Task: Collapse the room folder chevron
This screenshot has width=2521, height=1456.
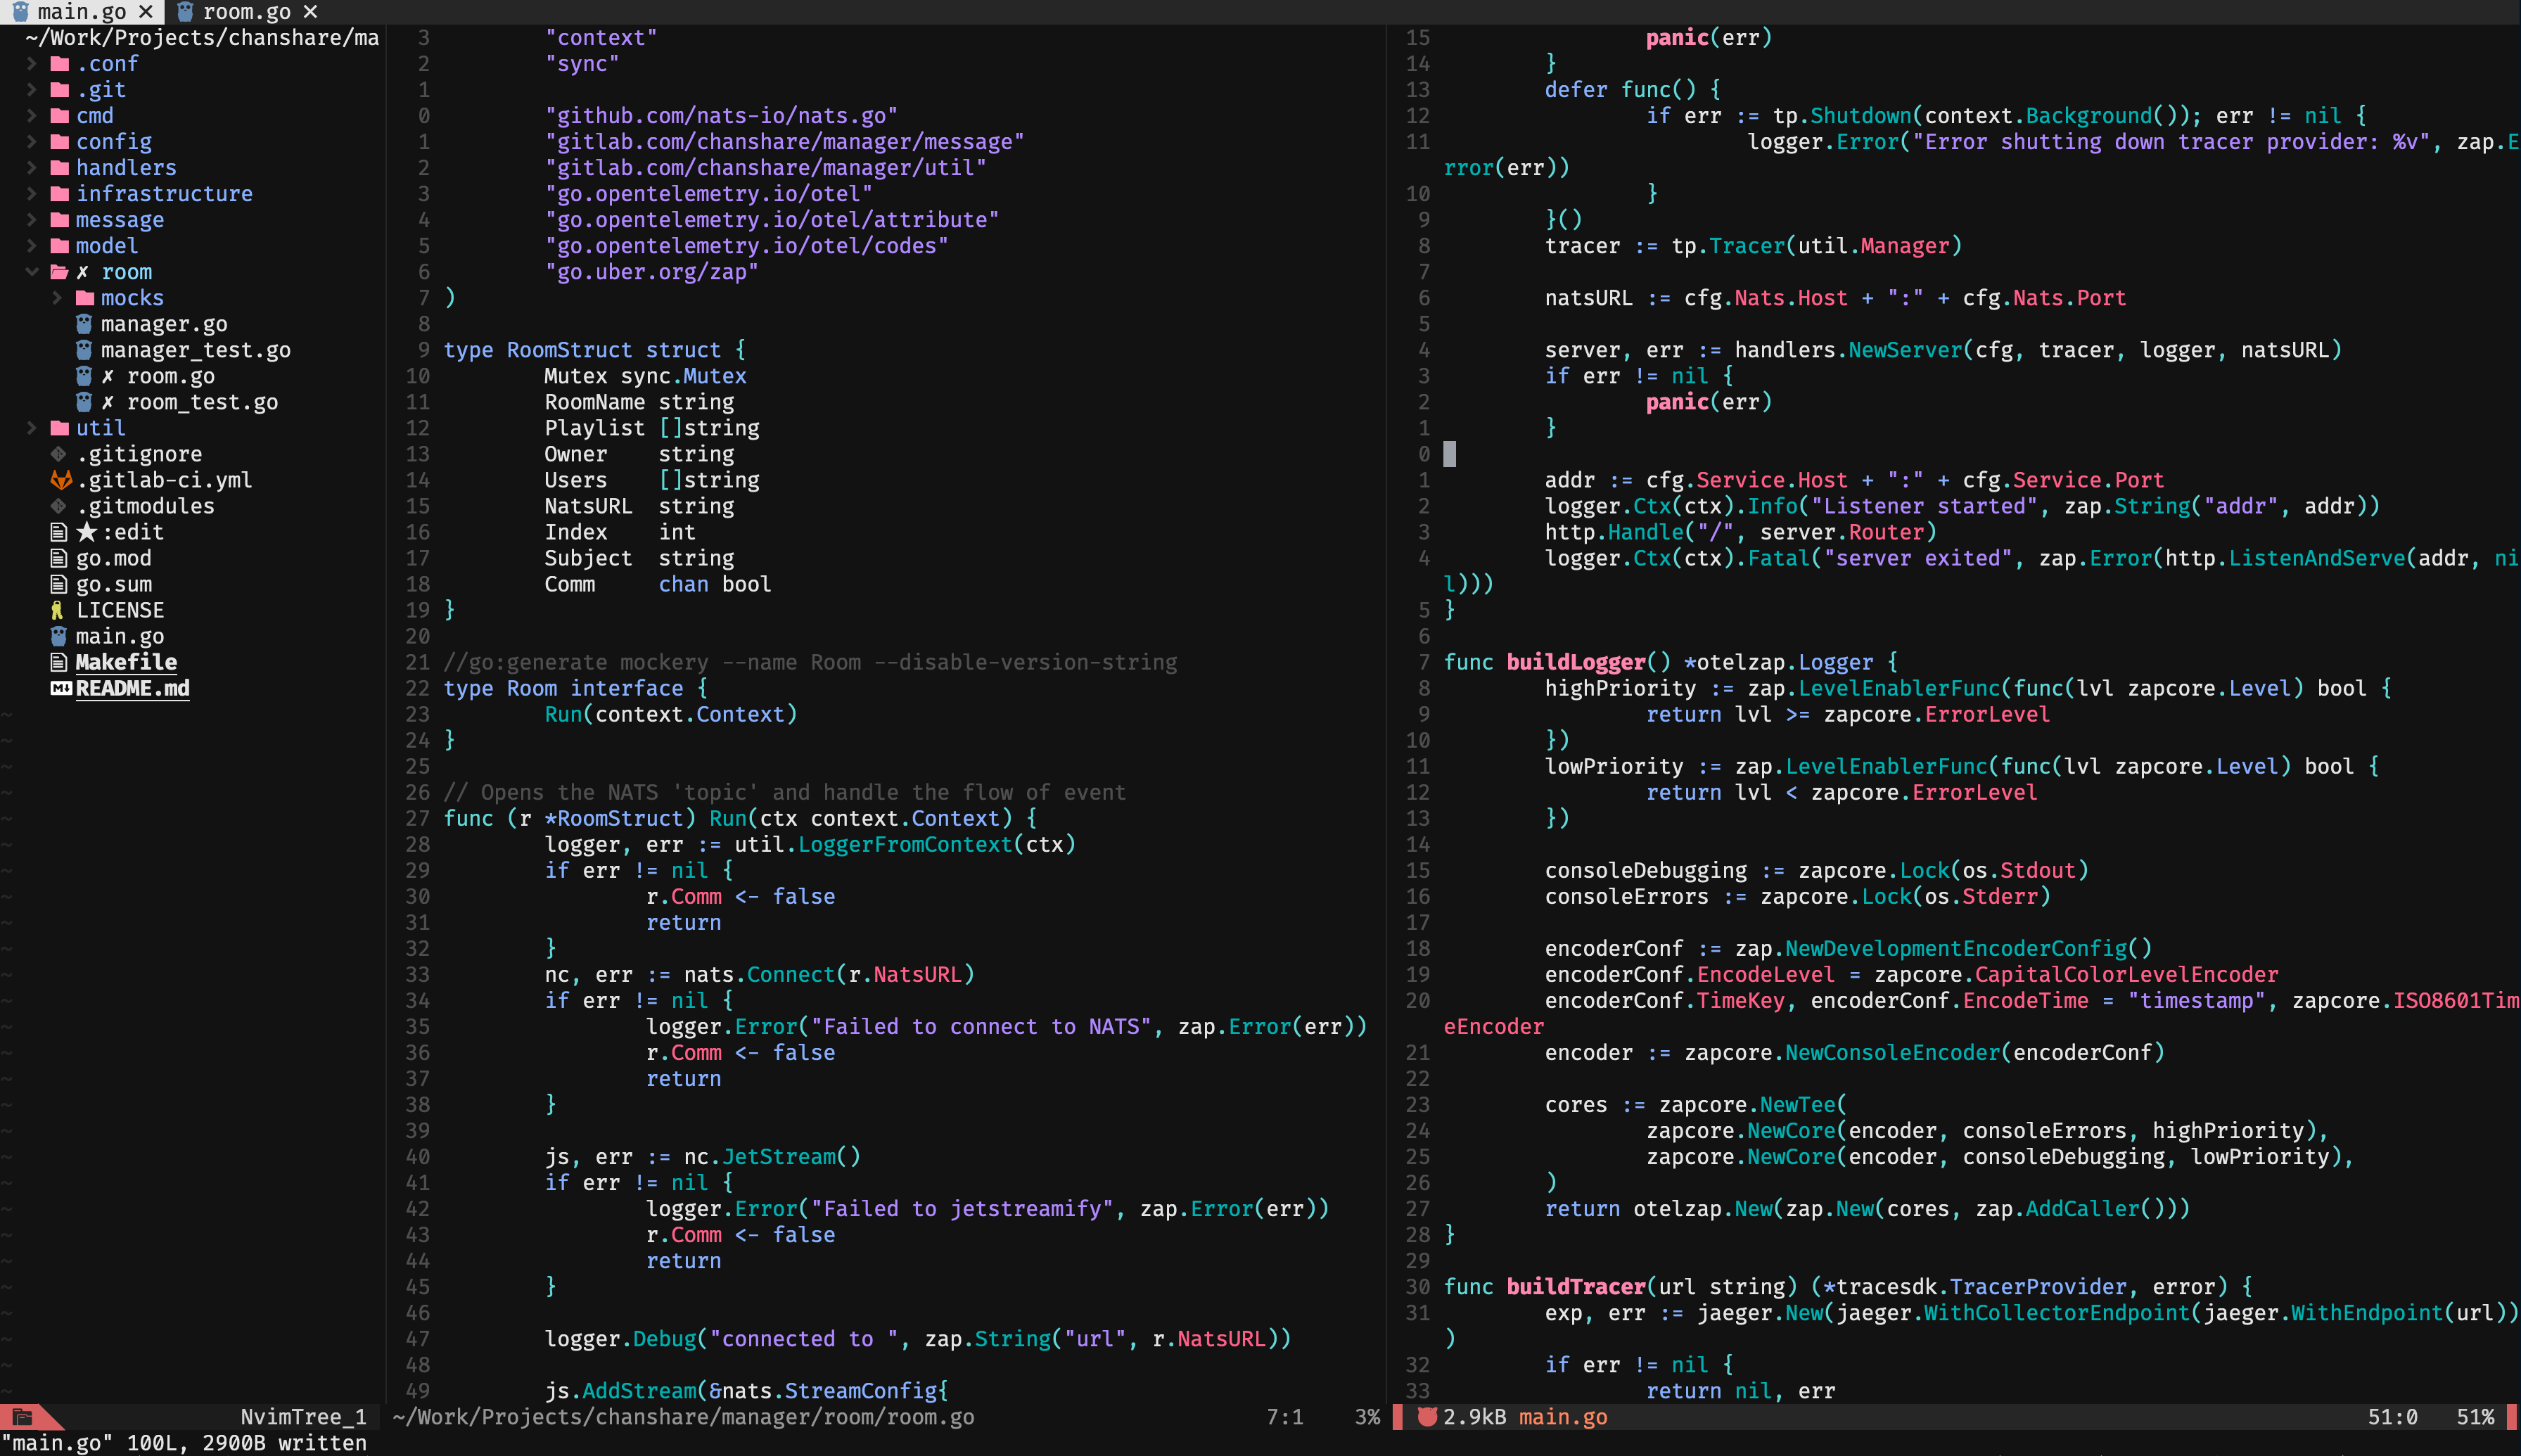Action: tap(32, 272)
